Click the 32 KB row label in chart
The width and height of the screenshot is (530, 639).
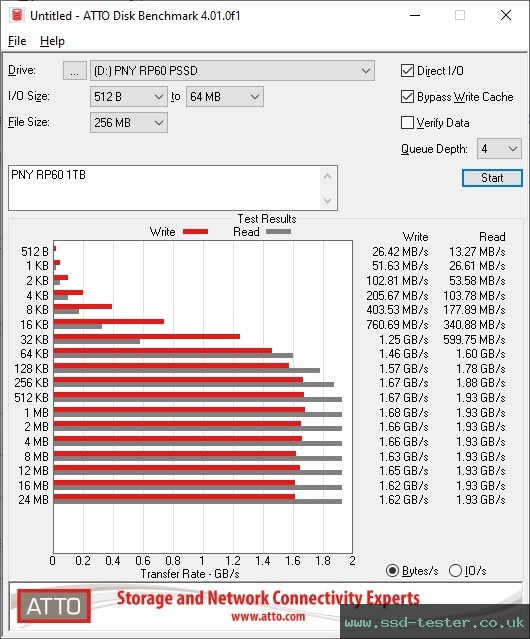34,339
